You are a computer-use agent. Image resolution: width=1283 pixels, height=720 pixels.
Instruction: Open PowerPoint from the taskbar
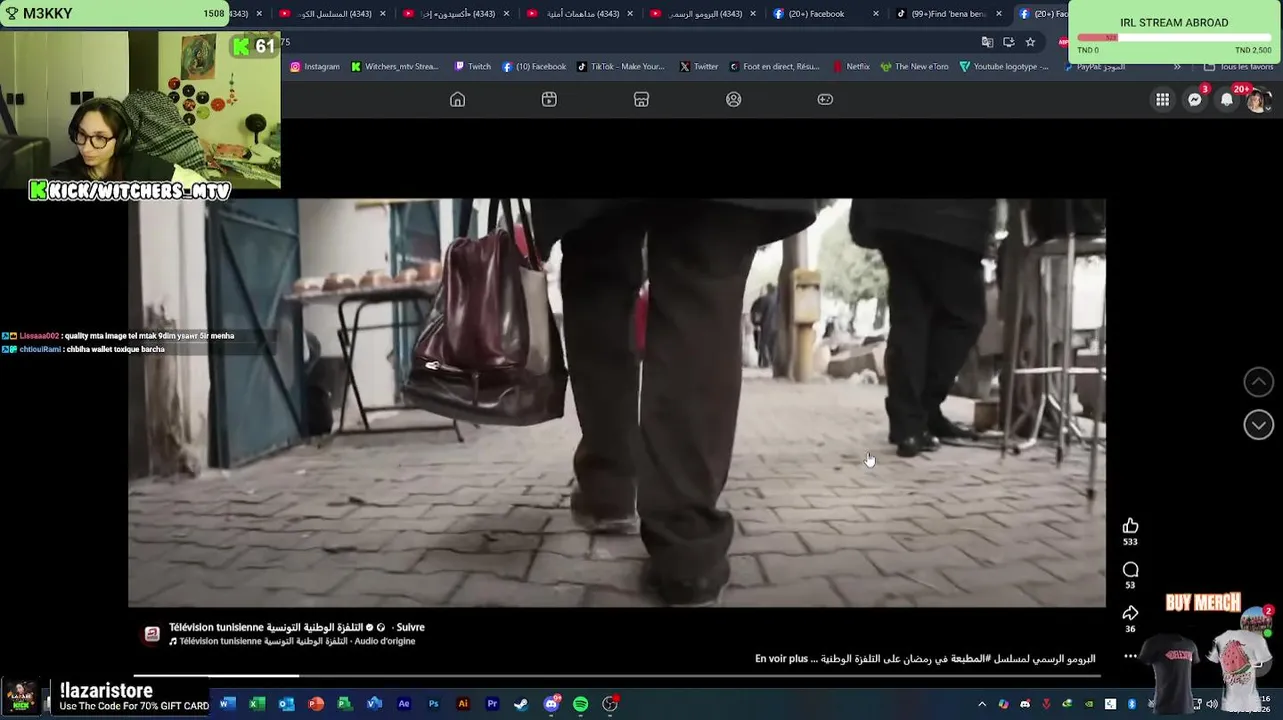316,704
